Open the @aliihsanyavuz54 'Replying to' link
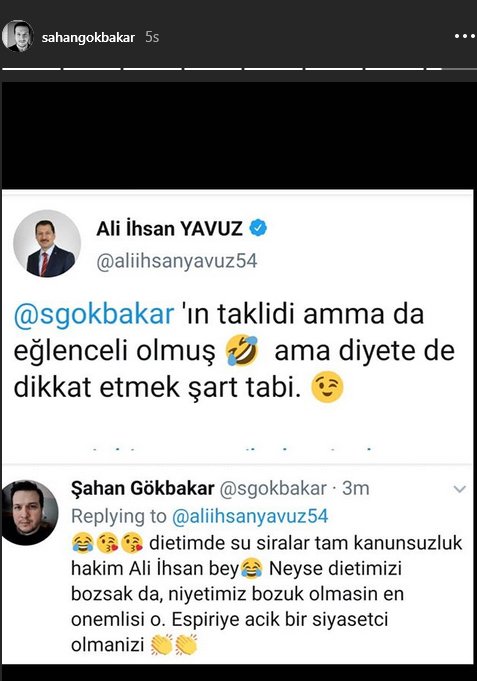Image resolution: width=477 pixels, height=681 pixels. tap(250, 516)
